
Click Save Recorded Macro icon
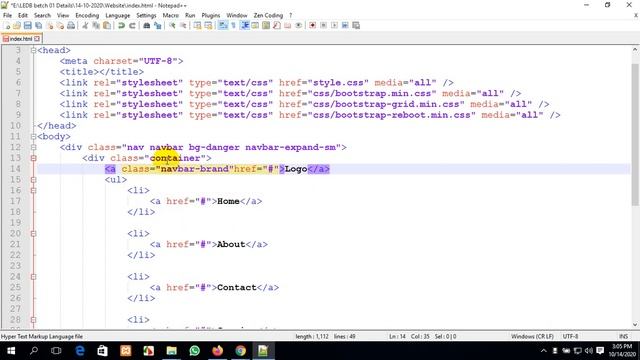click(356, 26)
